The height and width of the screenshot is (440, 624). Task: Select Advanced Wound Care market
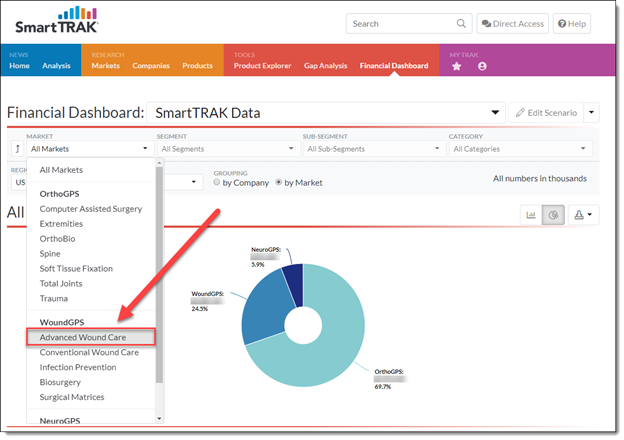pos(91,337)
